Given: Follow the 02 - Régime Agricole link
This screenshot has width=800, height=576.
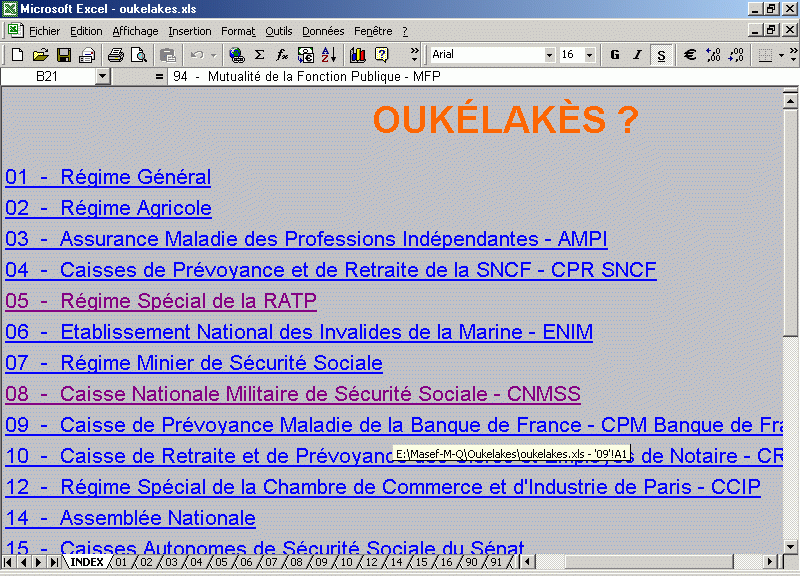Looking at the screenshot, I should tap(109, 208).
